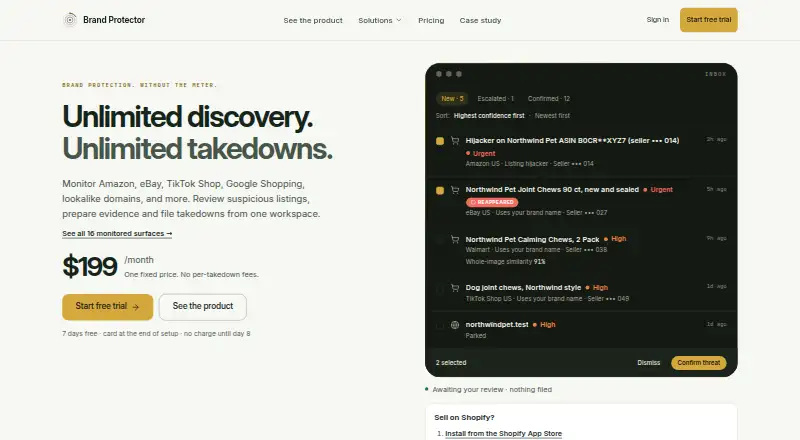The height and width of the screenshot is (440, 800).
Task: Uncheck the Northwind Pet Joint Chews checkbox
Action: (x=440, y=190)
